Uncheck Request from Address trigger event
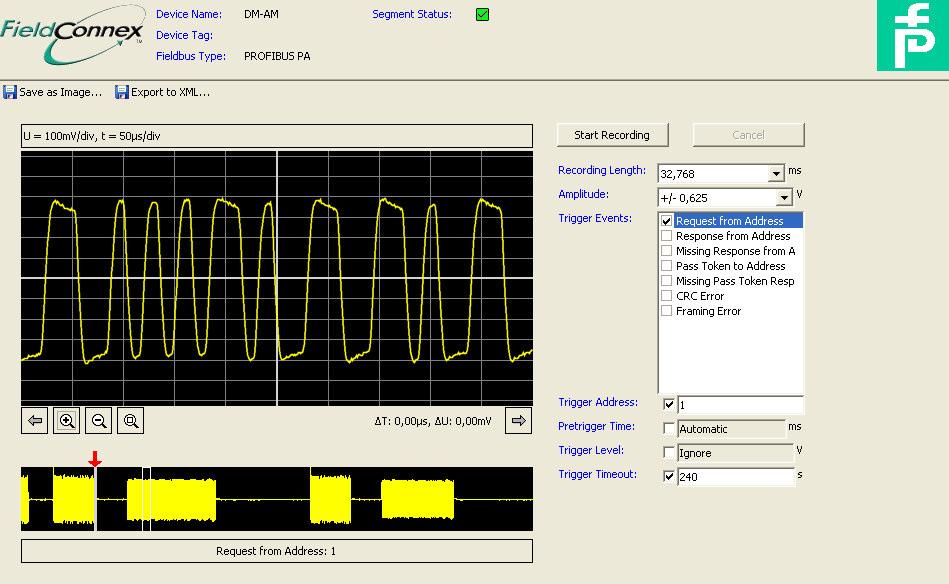949x584 pixels. pyautogui.click(x=666, y=221)
